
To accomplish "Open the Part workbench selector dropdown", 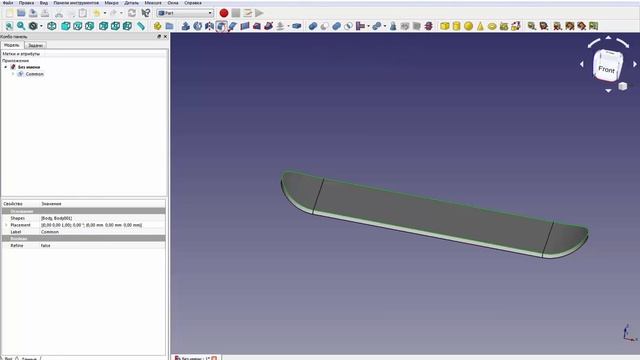I will click(185, 13).
